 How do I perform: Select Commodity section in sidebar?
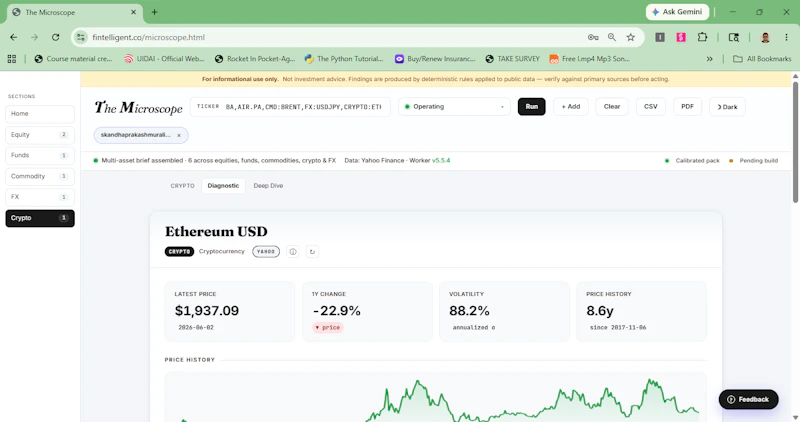point(40,176)
